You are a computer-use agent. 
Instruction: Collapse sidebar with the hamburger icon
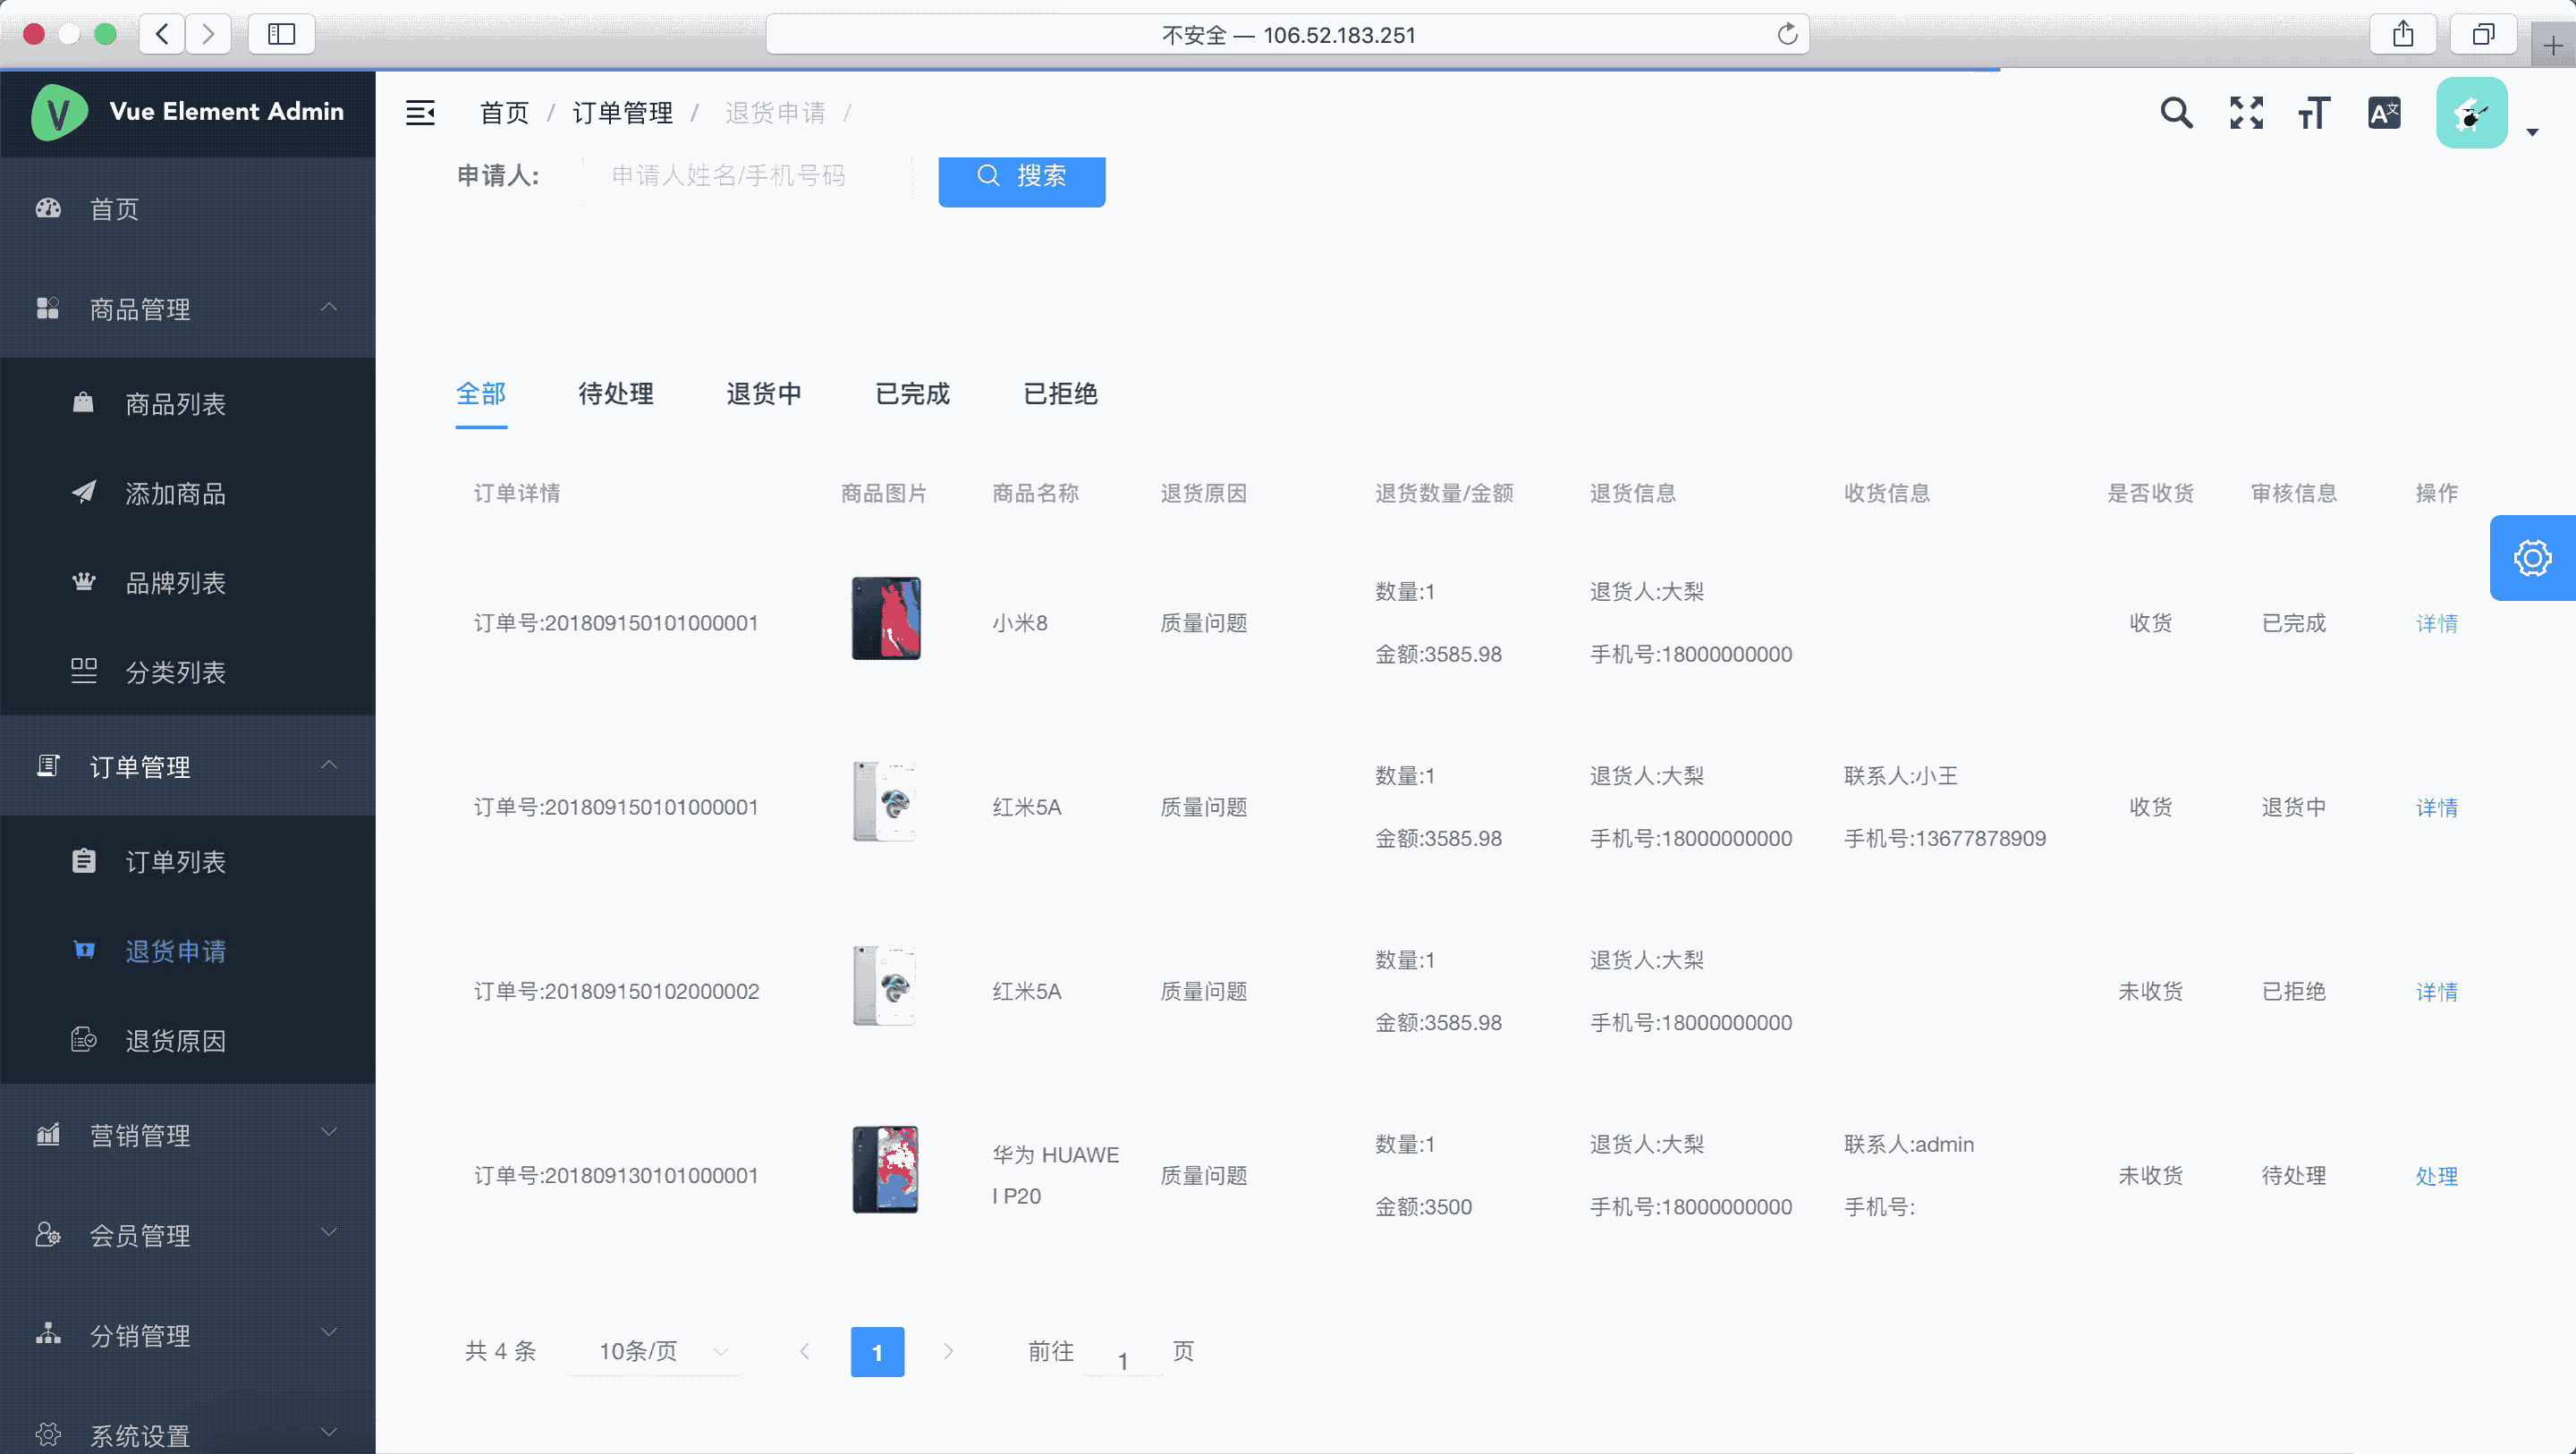coord(420,113)
